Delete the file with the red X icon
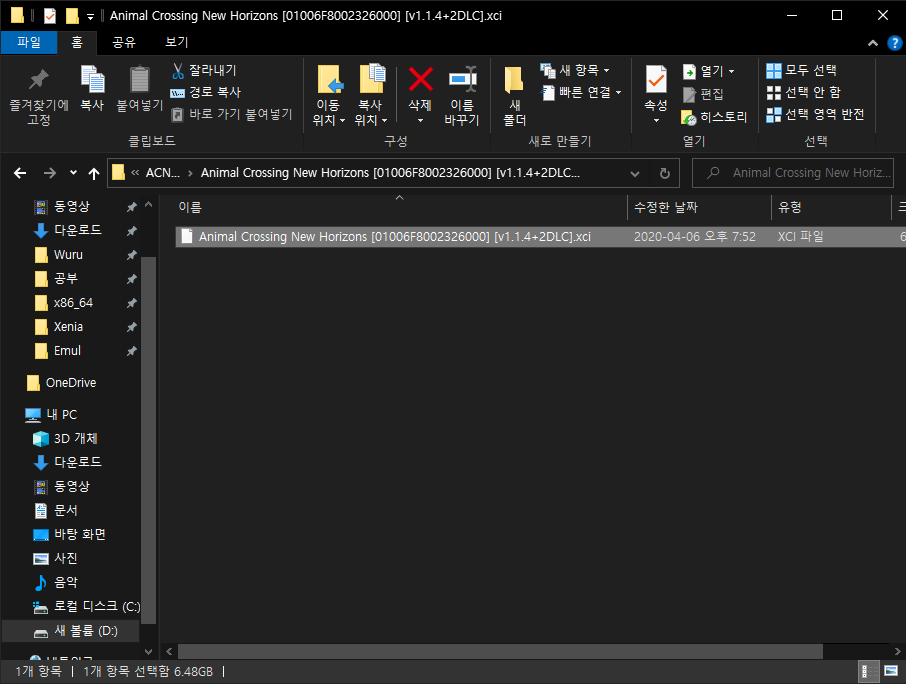 pyautogui.click(x=421, y=80)
